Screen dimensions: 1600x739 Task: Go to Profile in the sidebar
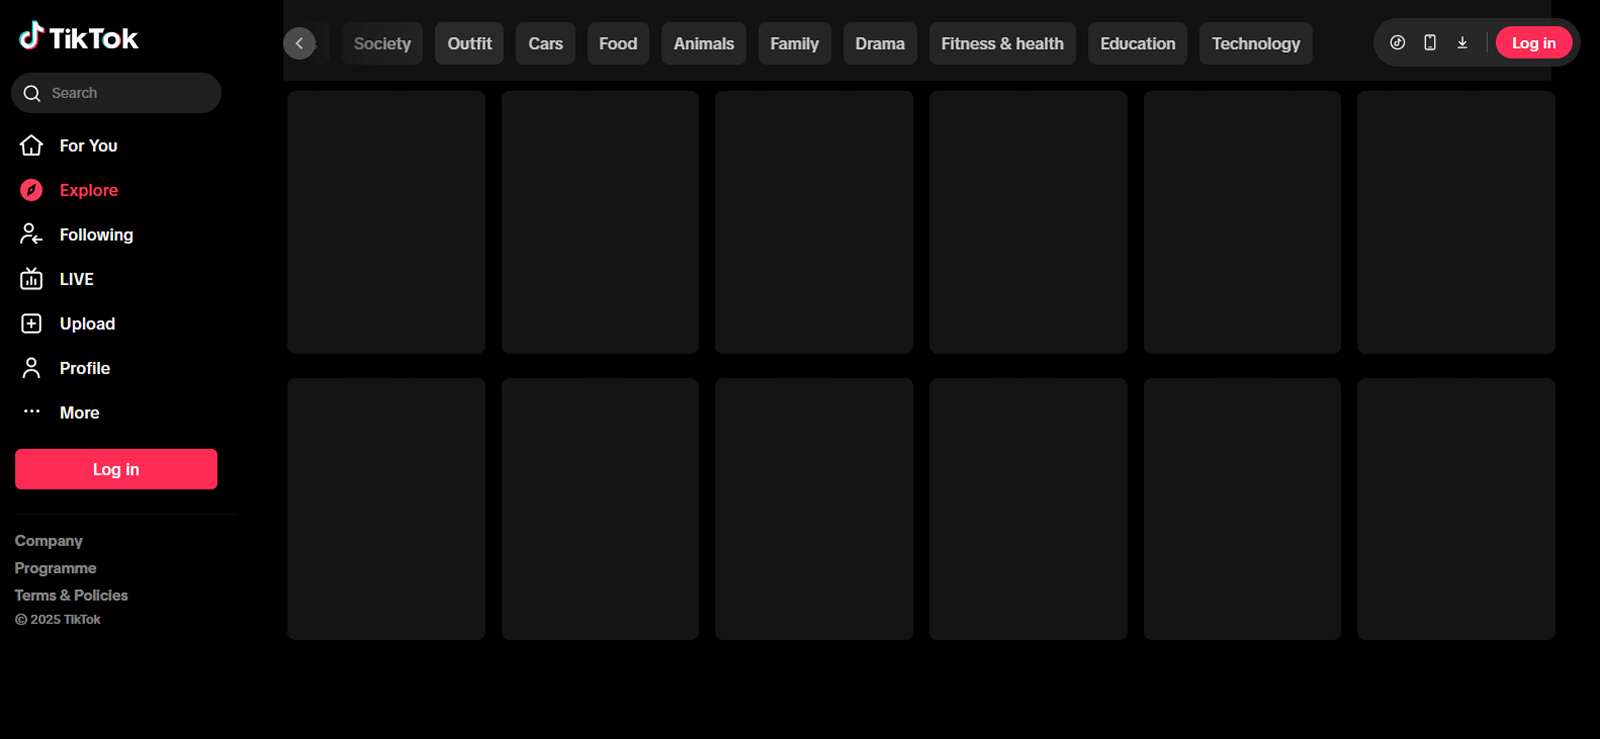[65, 368]
